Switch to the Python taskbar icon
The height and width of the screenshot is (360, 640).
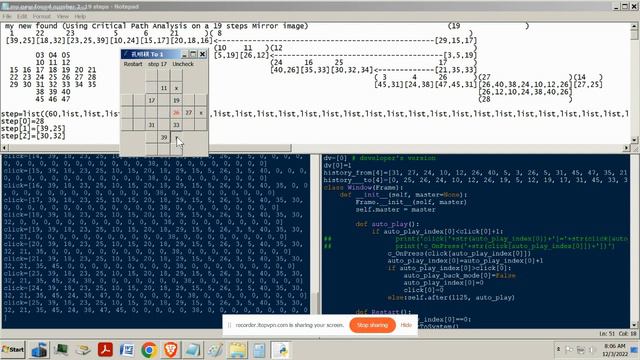(x=281, y=350)
